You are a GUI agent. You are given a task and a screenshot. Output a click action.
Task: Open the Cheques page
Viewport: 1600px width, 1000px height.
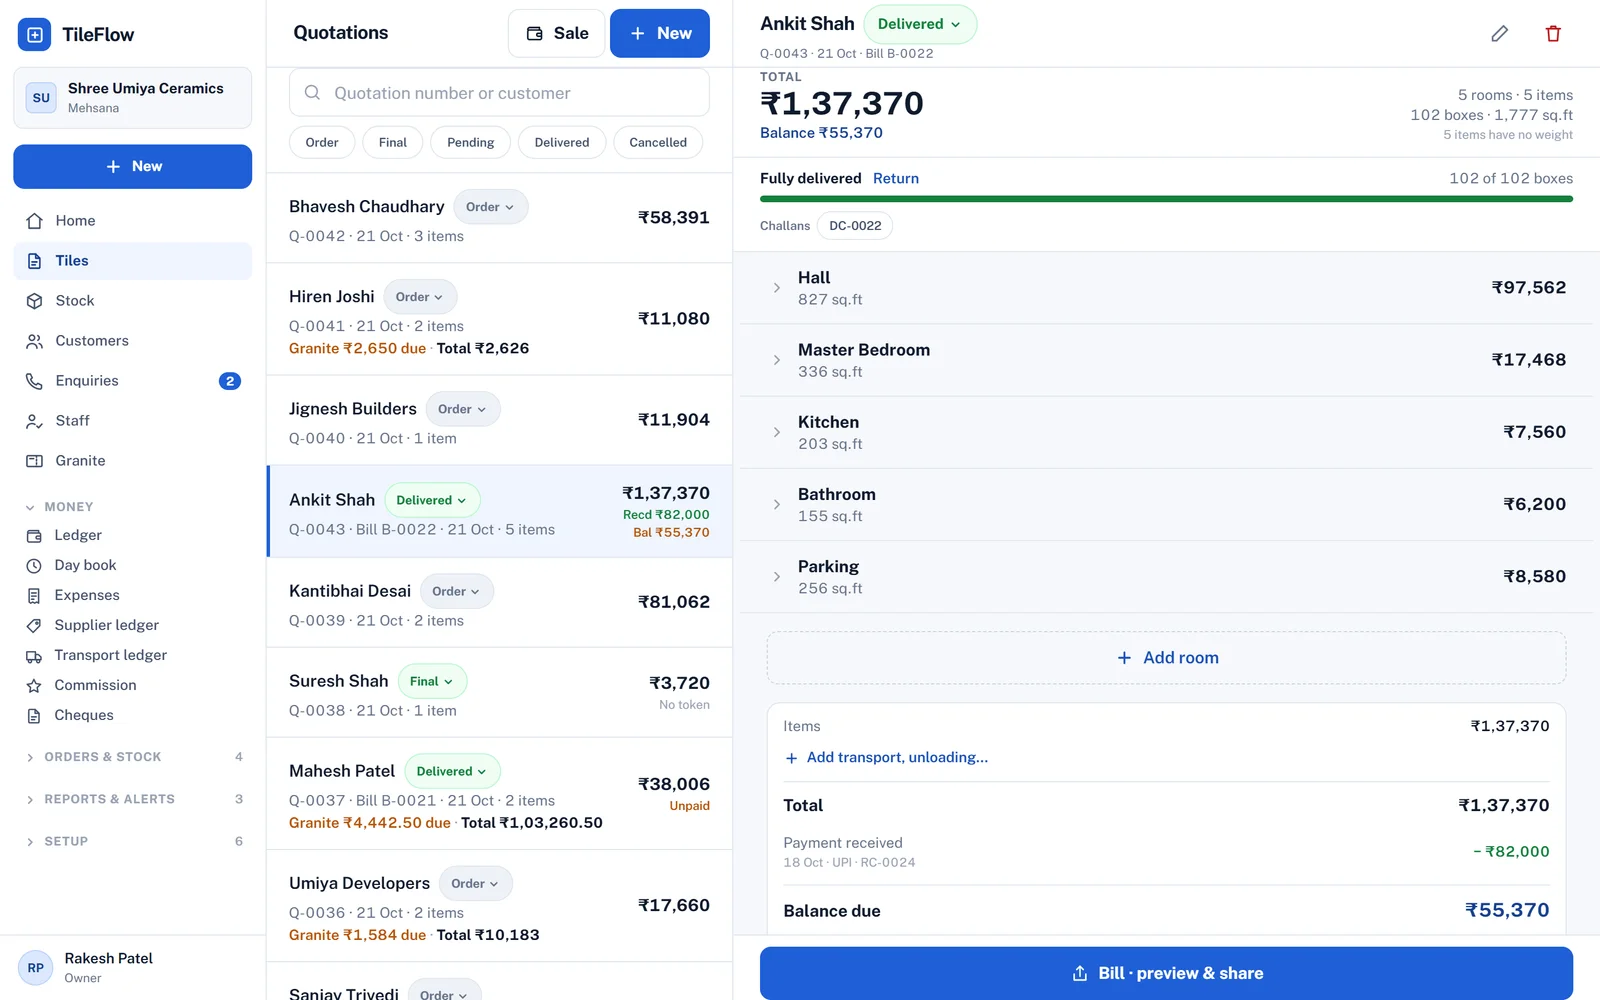[x=132, y=716]
